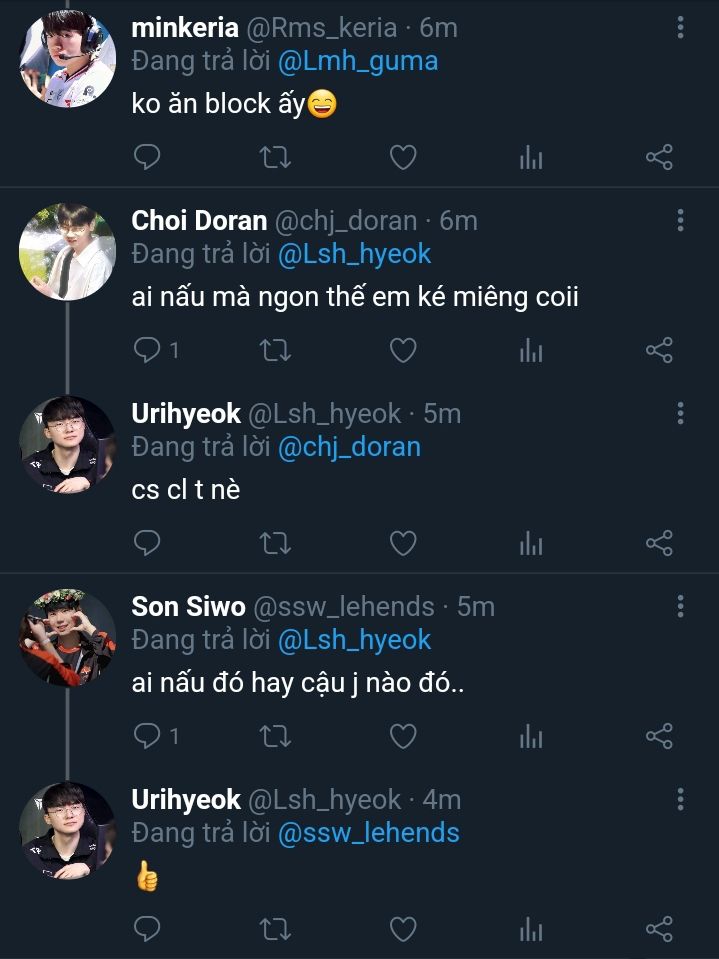The width and height of the screenshot is (719, 959).
Task: Retweet Son Siwo's tweet
Action: coord(275,737)
